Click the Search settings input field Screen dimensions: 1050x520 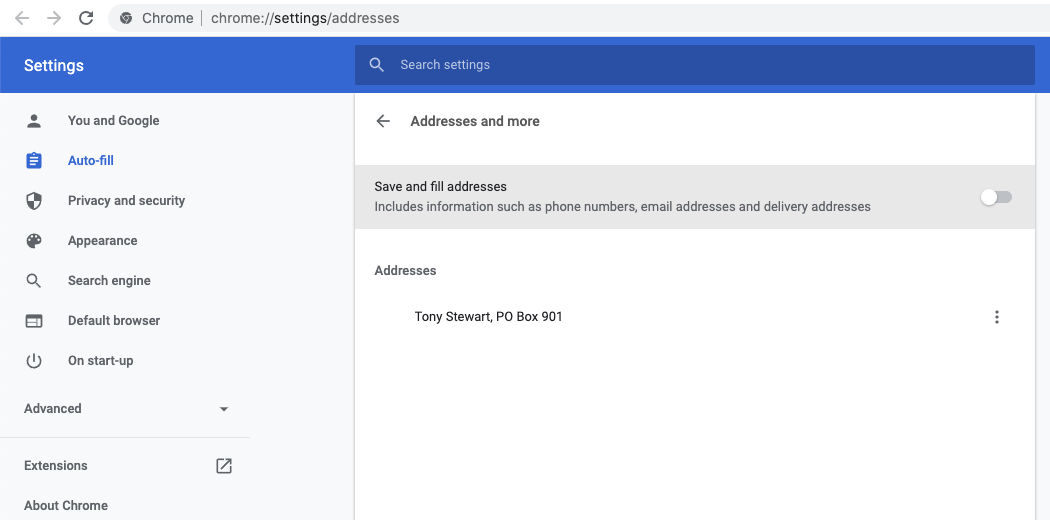[694, 65]
